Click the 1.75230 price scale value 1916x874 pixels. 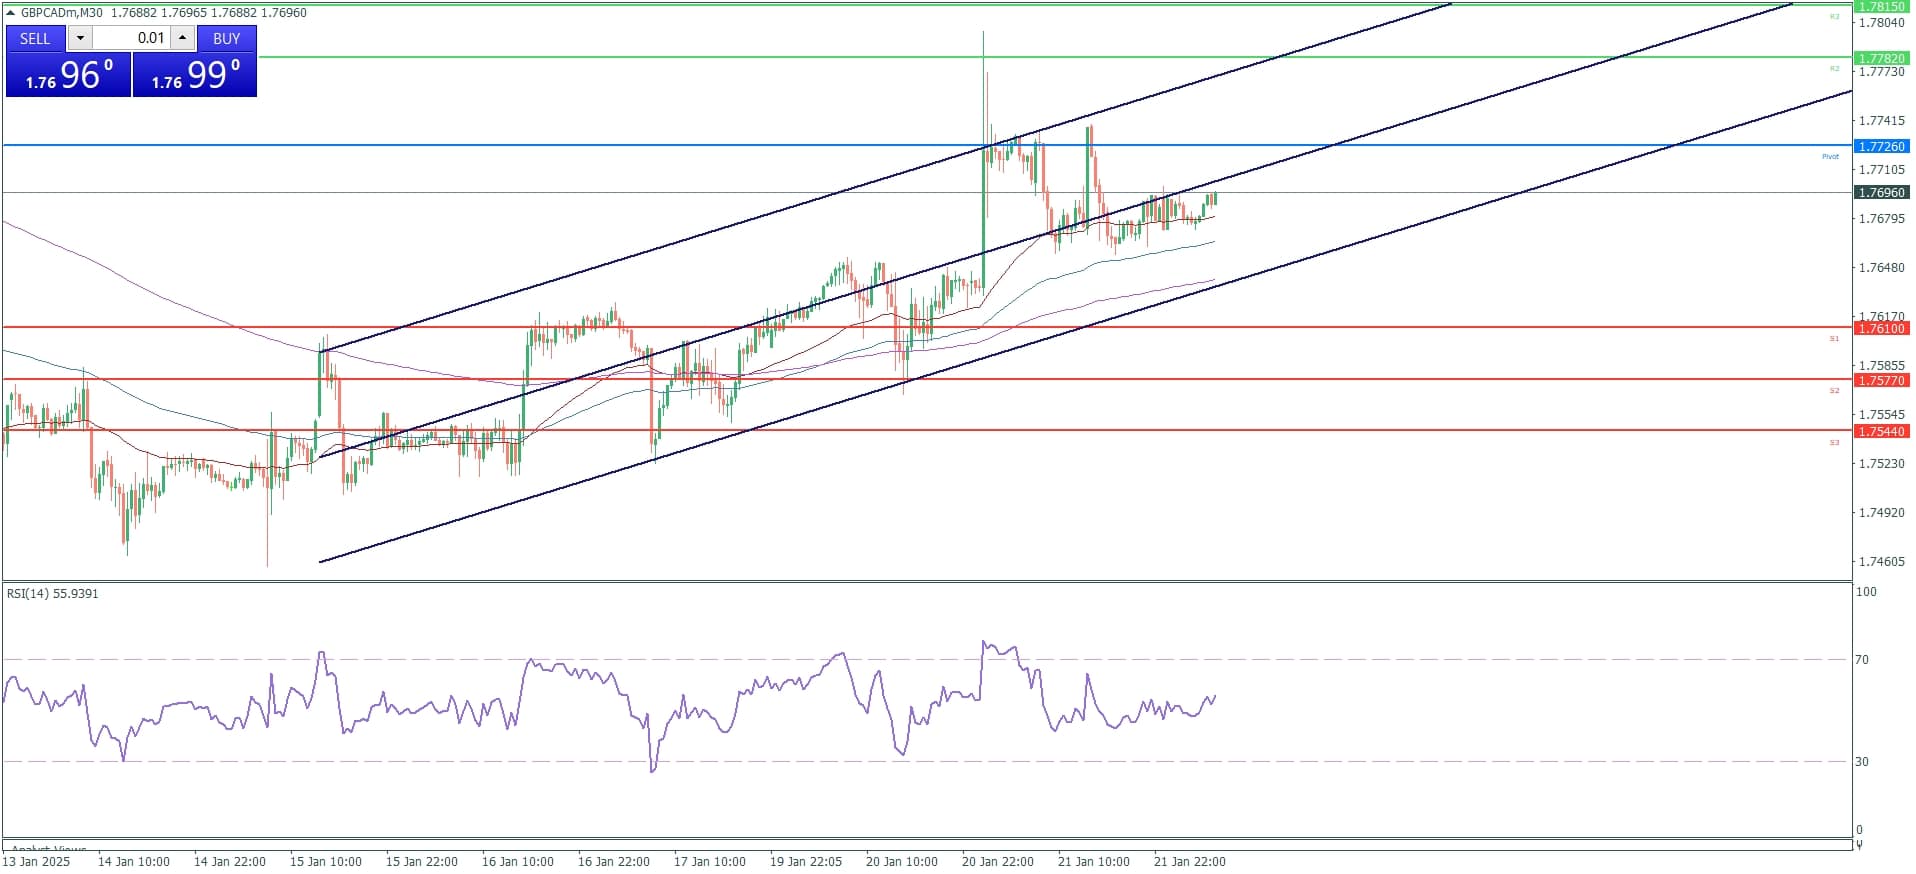(1881, 463)
